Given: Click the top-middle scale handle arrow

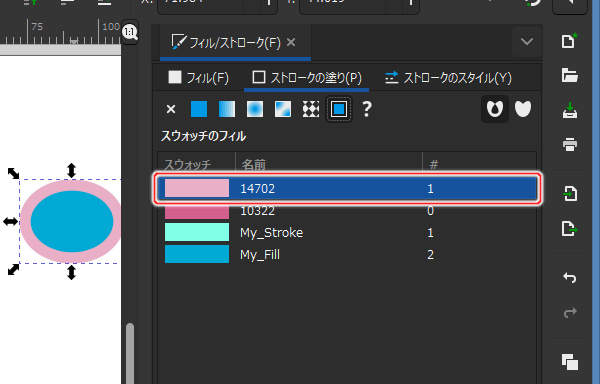Looking at the screenshot, I should [72, 171].
